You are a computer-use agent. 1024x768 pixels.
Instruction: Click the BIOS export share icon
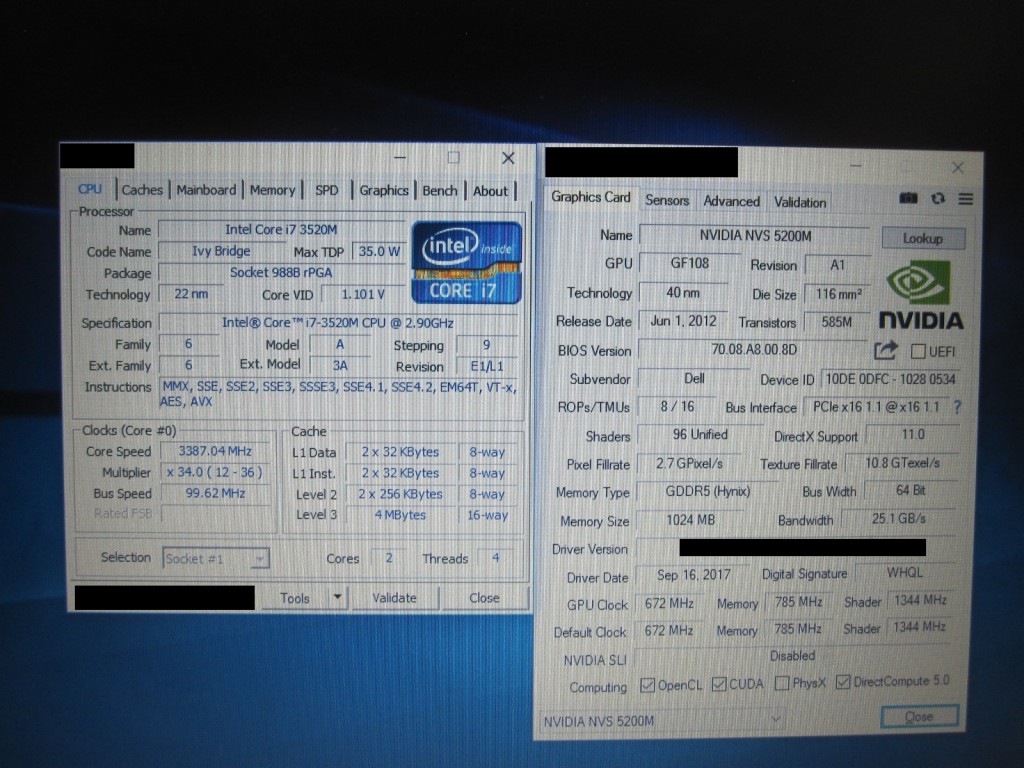coord(886,351)
